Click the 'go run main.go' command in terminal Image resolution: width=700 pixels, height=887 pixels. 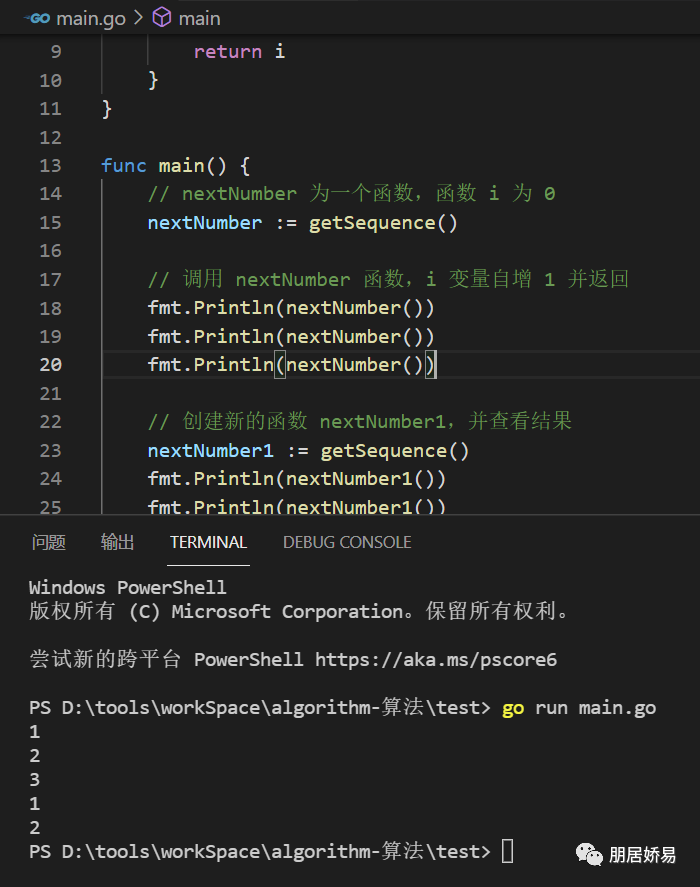click(x=579, y=708)
